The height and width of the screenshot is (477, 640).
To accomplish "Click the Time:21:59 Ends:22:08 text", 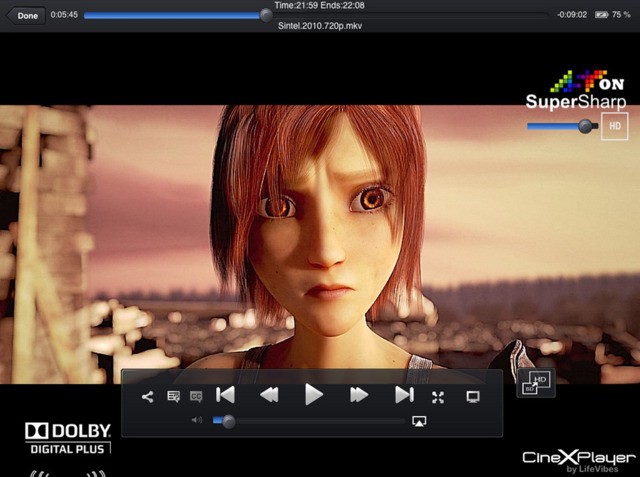I will [320, 5].
